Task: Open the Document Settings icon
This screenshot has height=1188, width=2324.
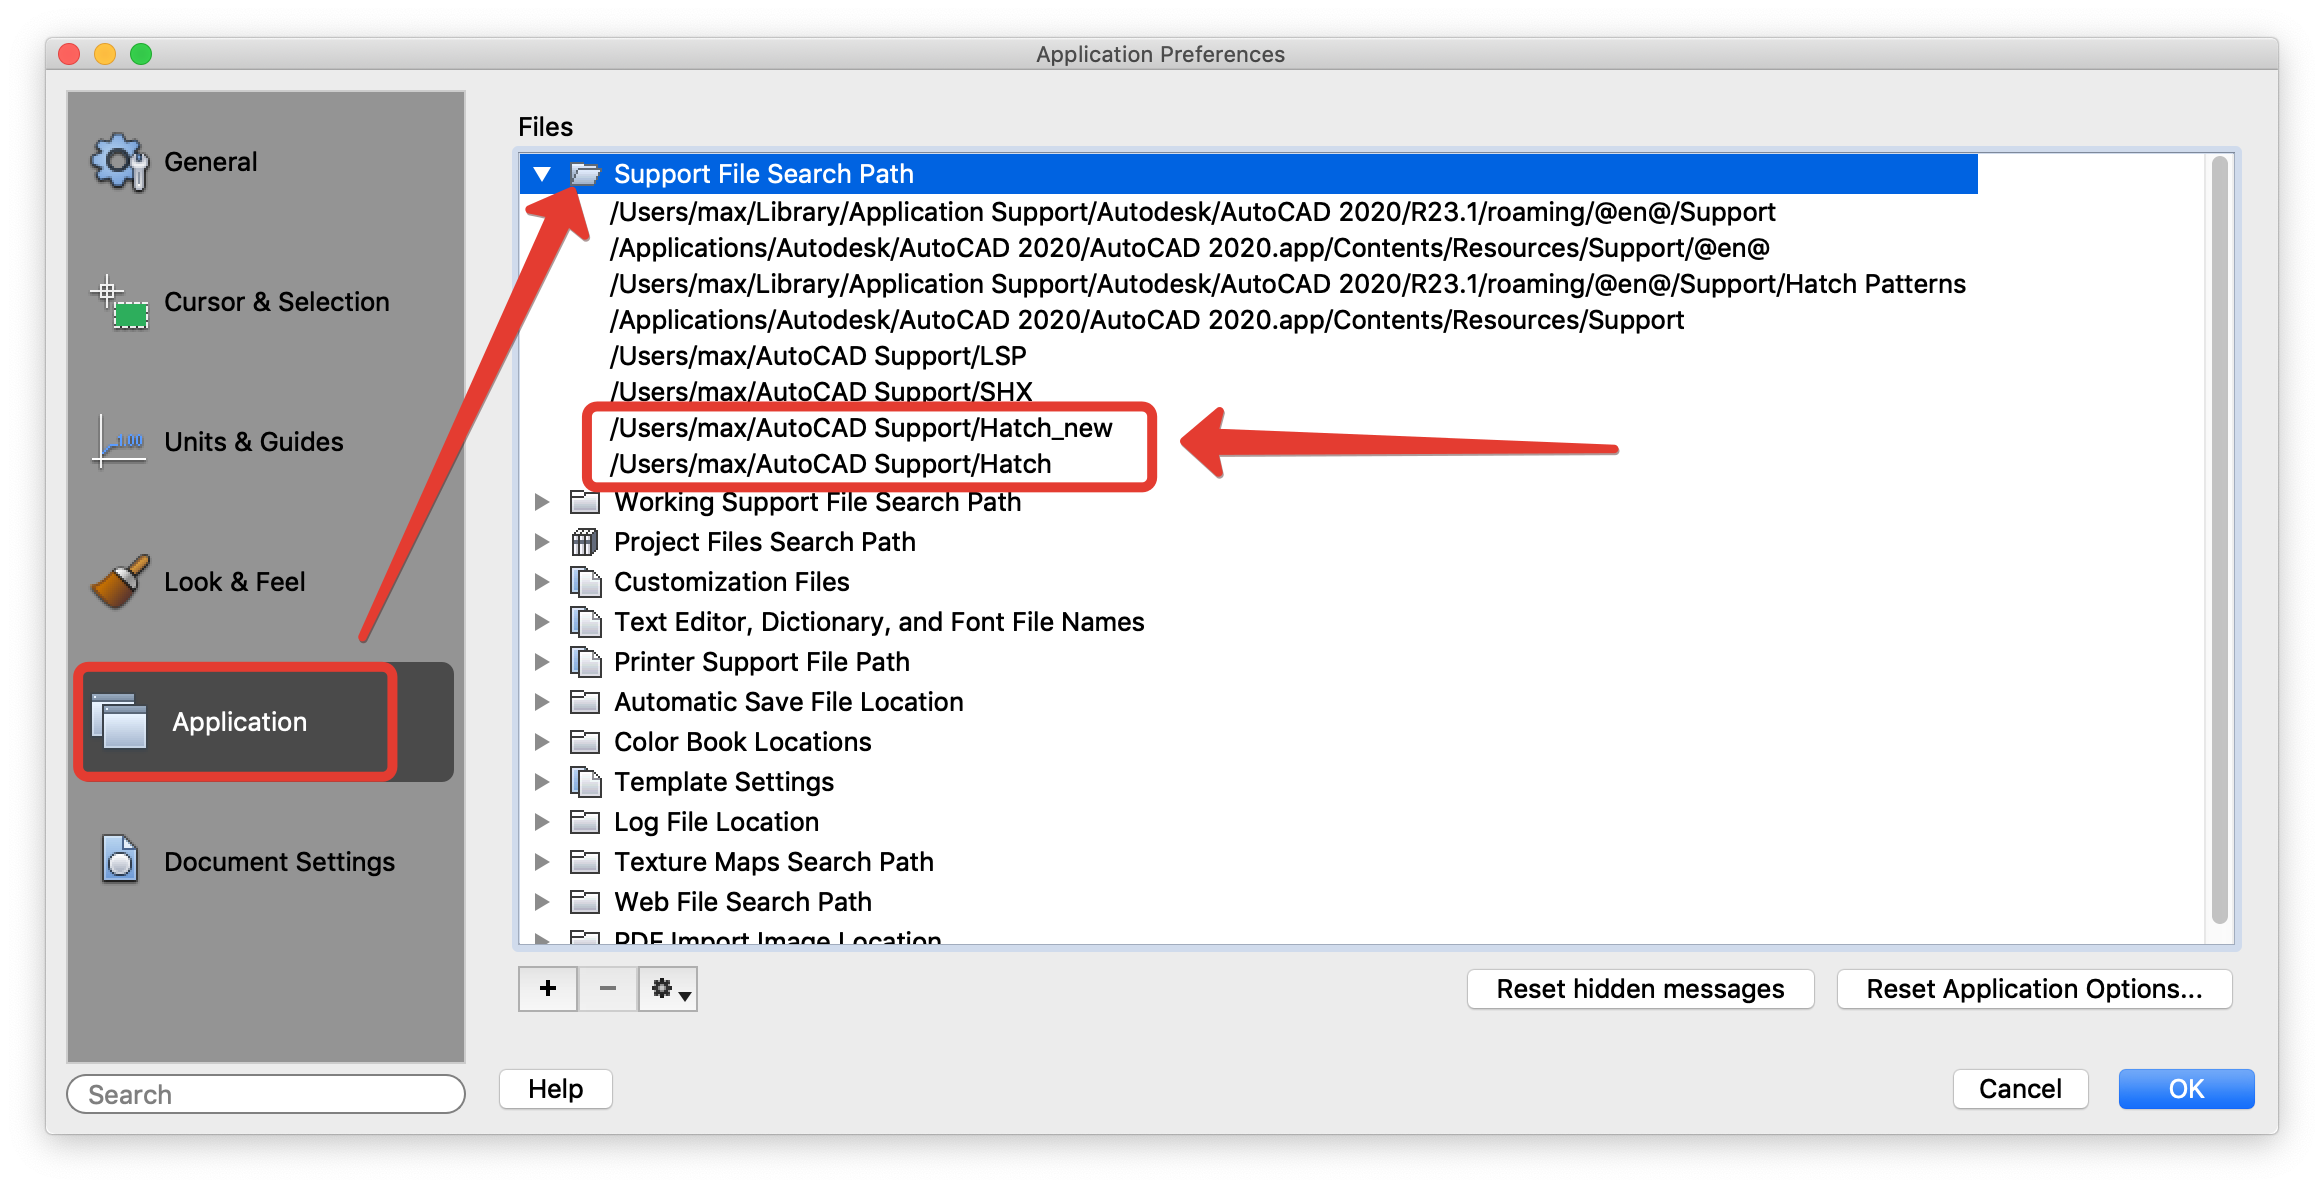Action: pyautogui.click(x=117, y=860)
